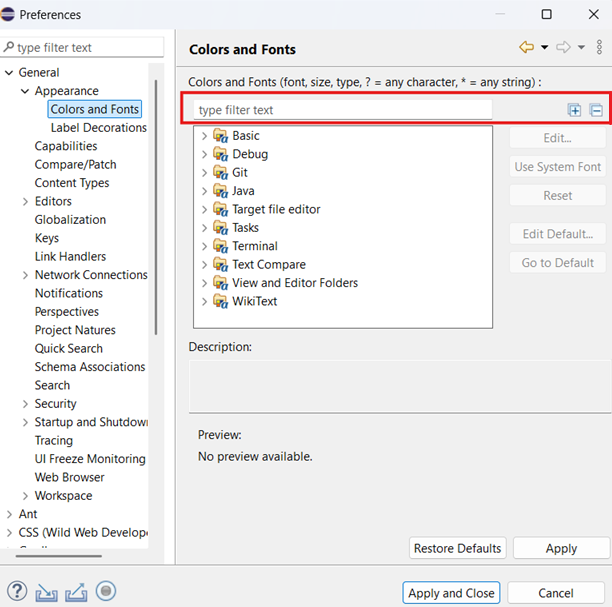Click the Go to Default button

pyautogui.click(x=557, y=263)
